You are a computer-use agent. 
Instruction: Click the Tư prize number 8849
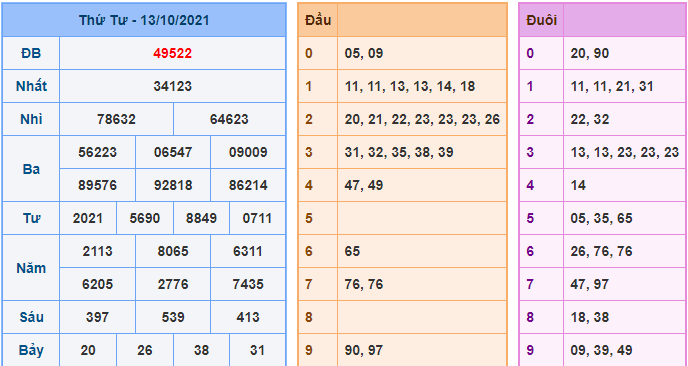pyautogui.click(x=201, y=218)
